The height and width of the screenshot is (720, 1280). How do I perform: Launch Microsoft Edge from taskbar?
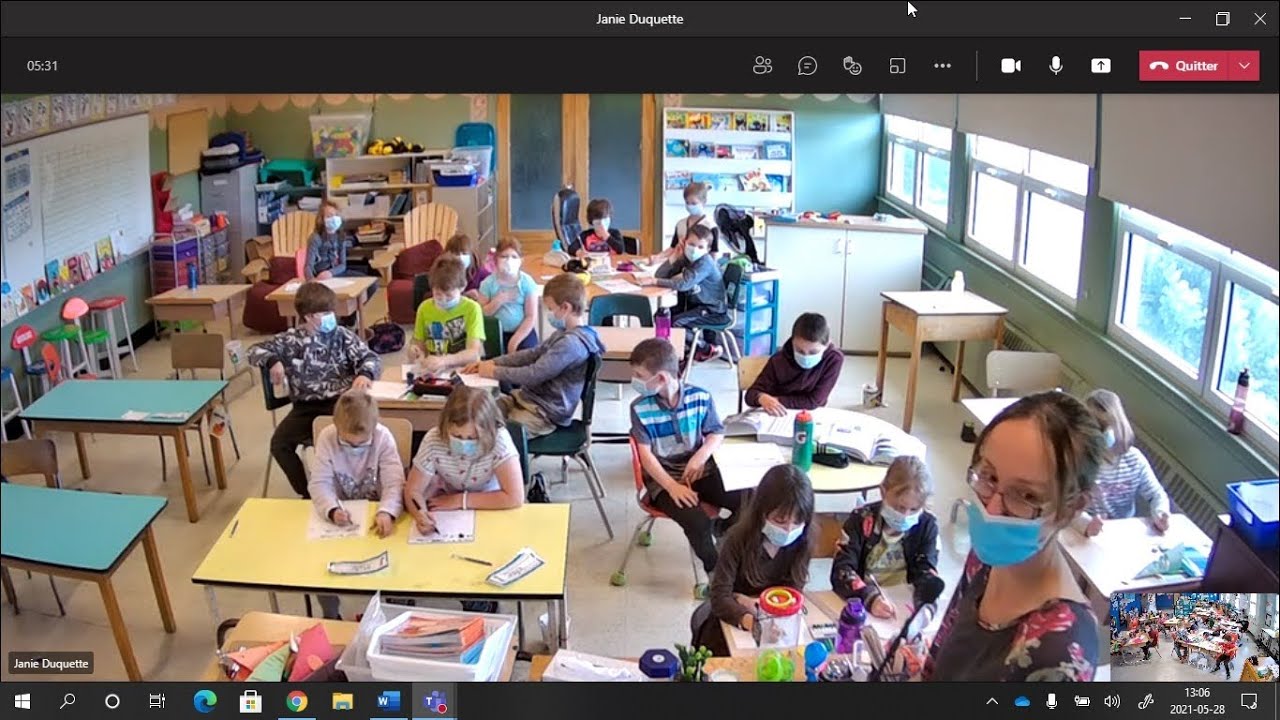(205, 701)
